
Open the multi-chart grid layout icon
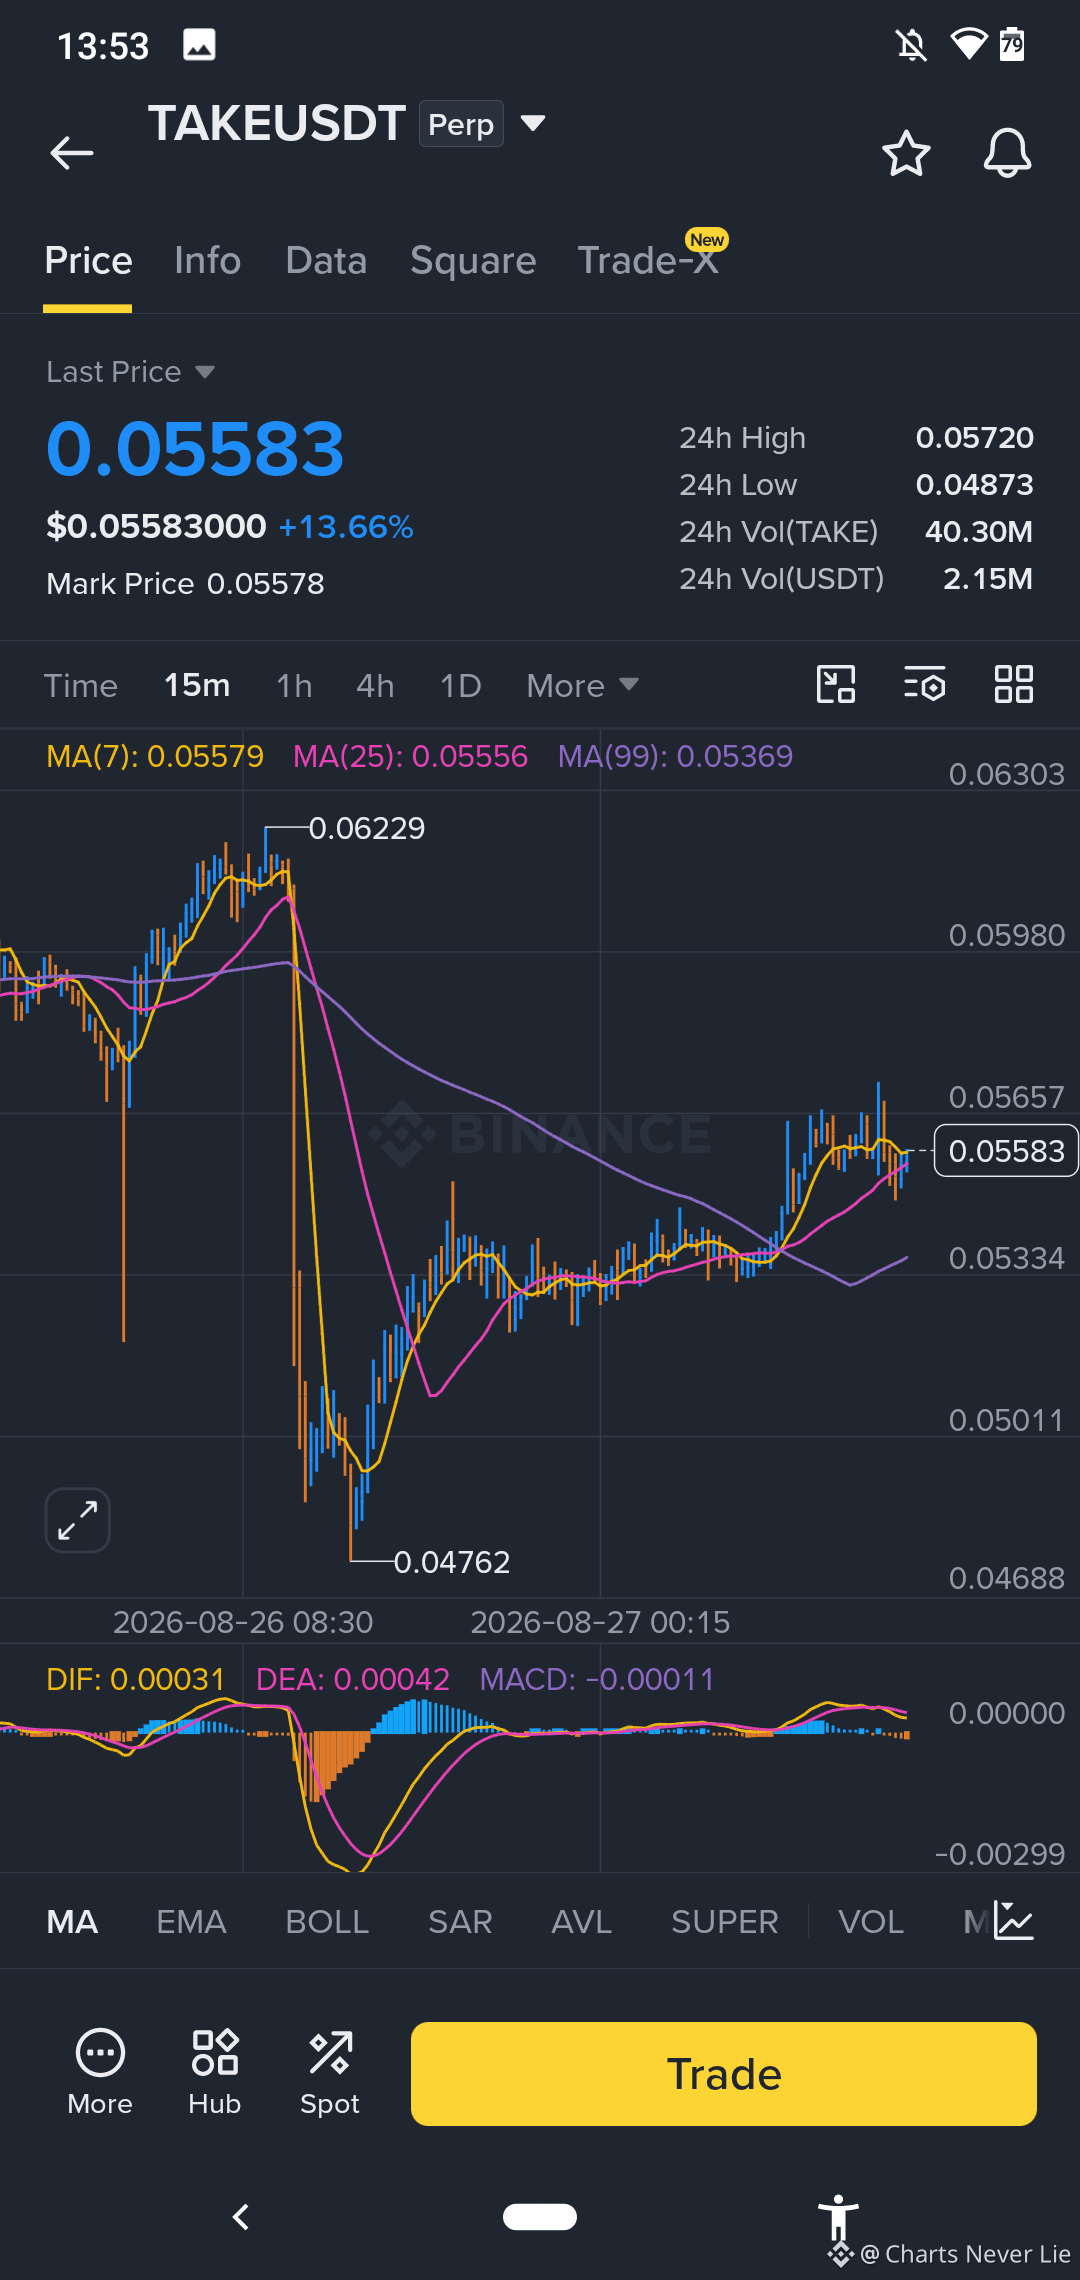tap(1014, 685)
